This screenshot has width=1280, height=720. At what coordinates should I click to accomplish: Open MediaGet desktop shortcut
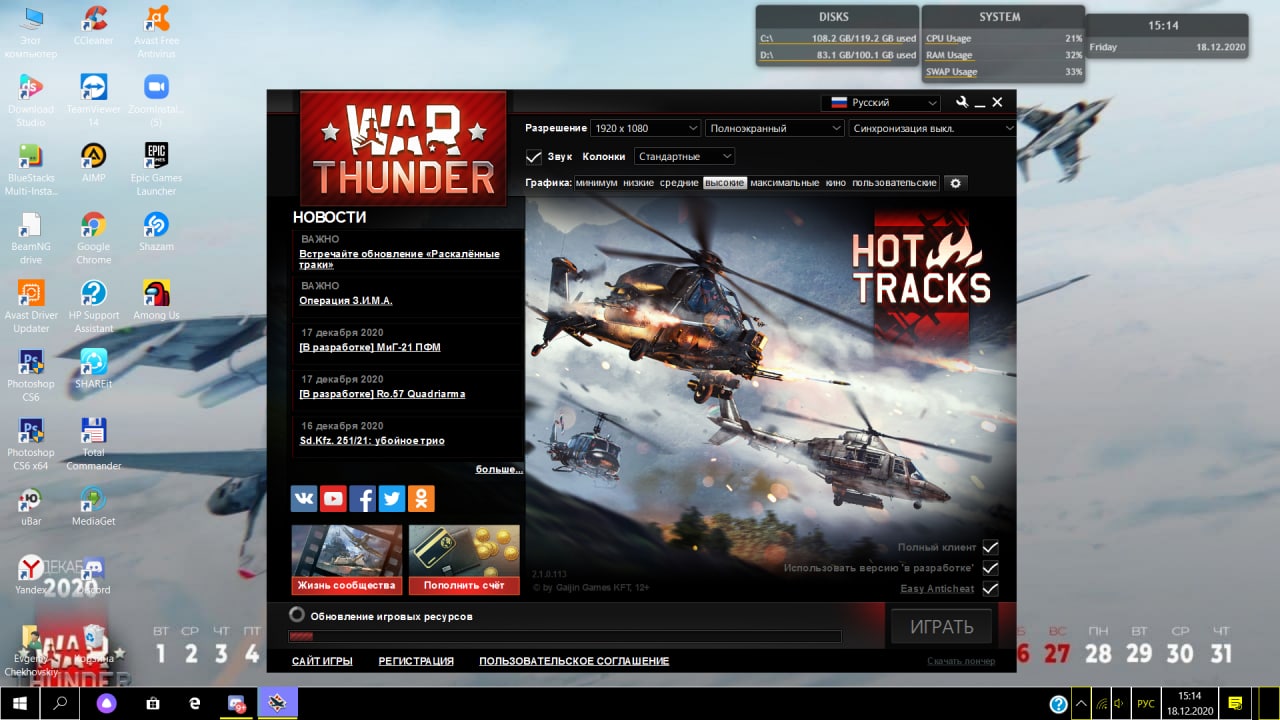tap(94, 505)
